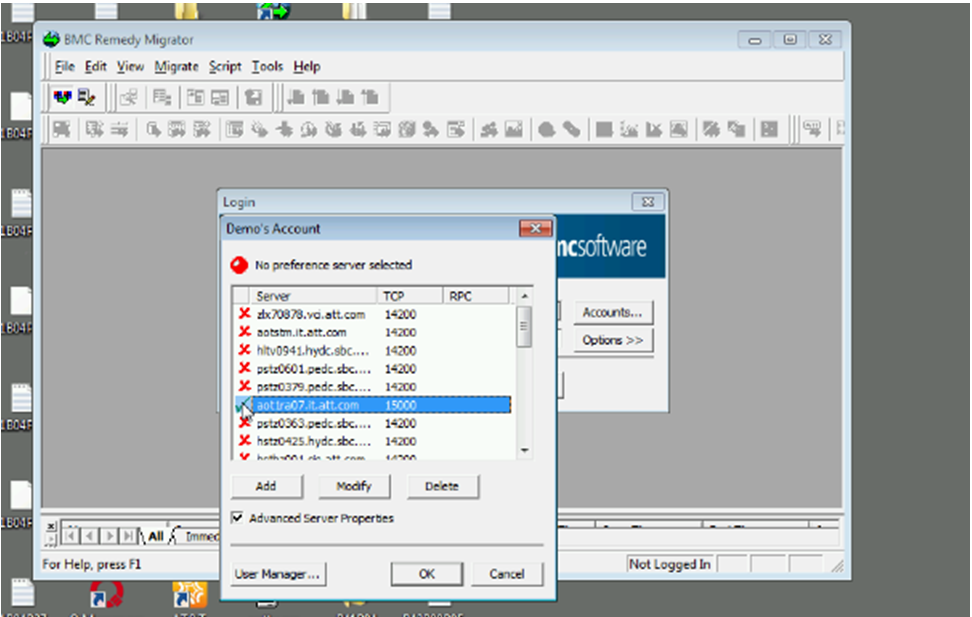
Task: Open the View menu
Action: [130, 66]
